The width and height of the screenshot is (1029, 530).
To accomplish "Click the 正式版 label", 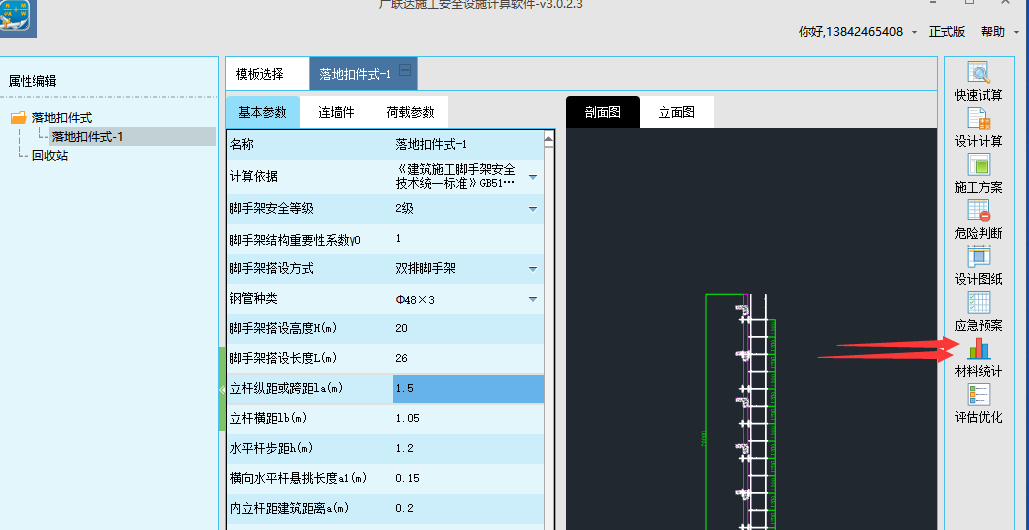I will pos(946,31).
